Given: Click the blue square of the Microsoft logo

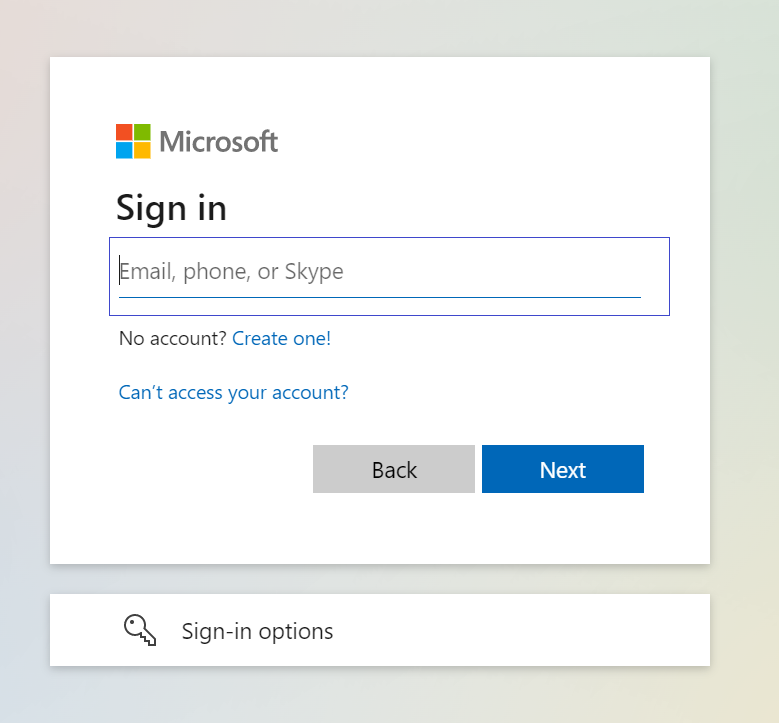Looking at the screenshot, I should (124, 151).
